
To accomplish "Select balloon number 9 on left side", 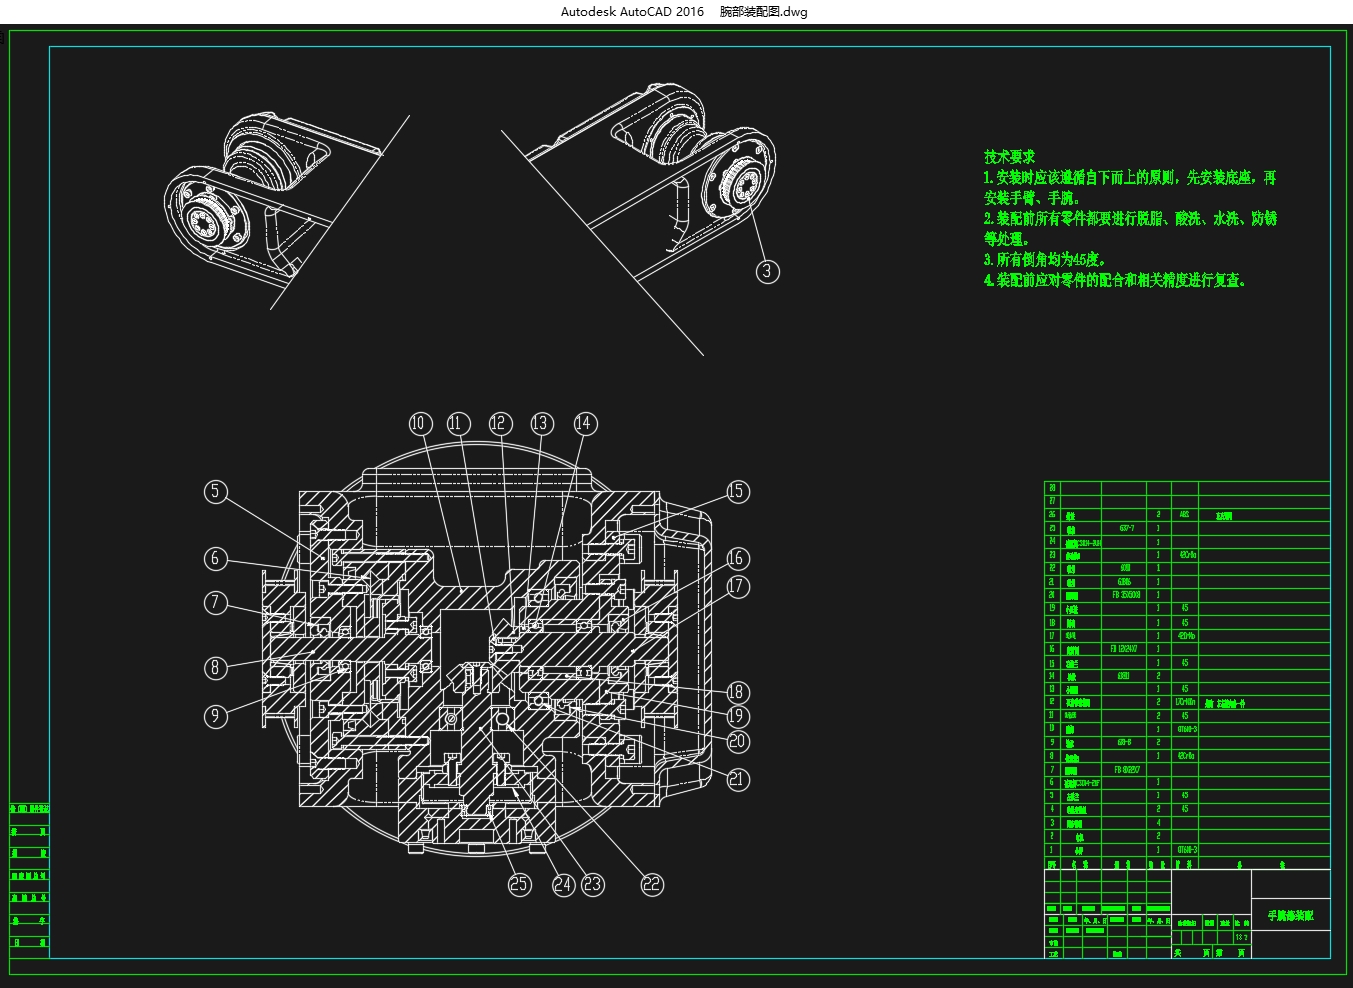I will (215, 715).
